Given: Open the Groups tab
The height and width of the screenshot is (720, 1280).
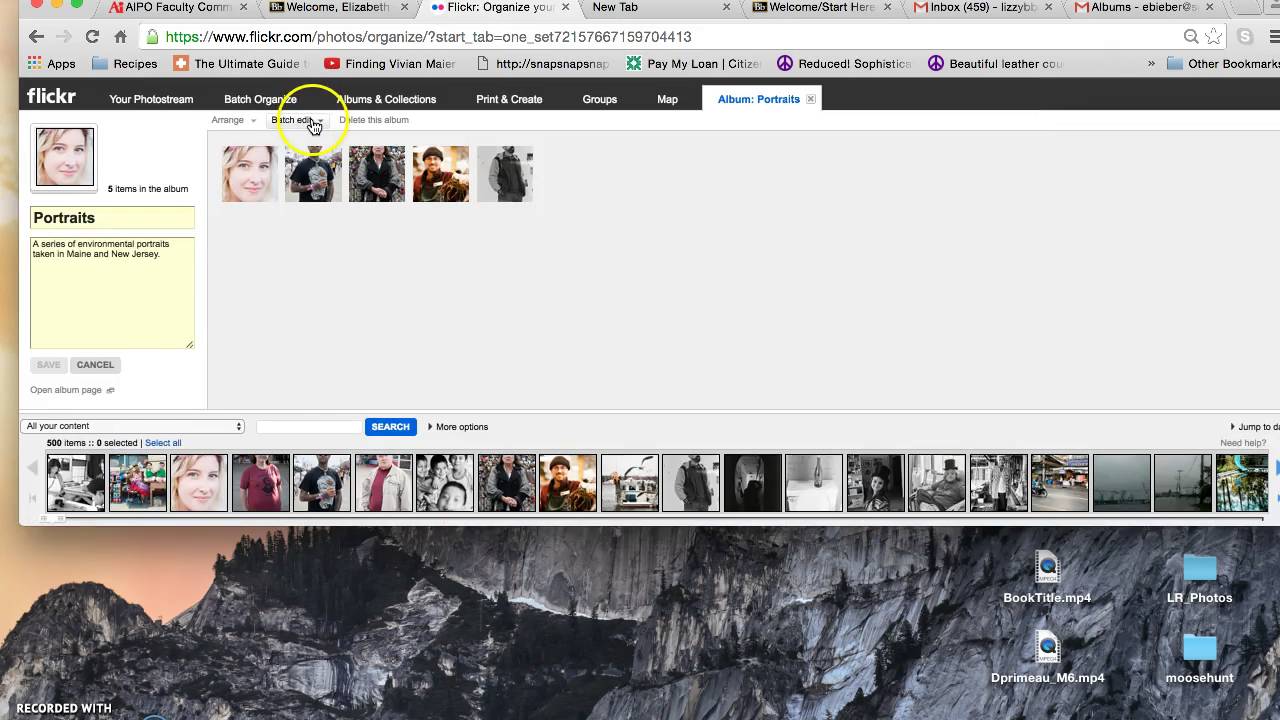Looking at the screenshot, I should point(600,99).
